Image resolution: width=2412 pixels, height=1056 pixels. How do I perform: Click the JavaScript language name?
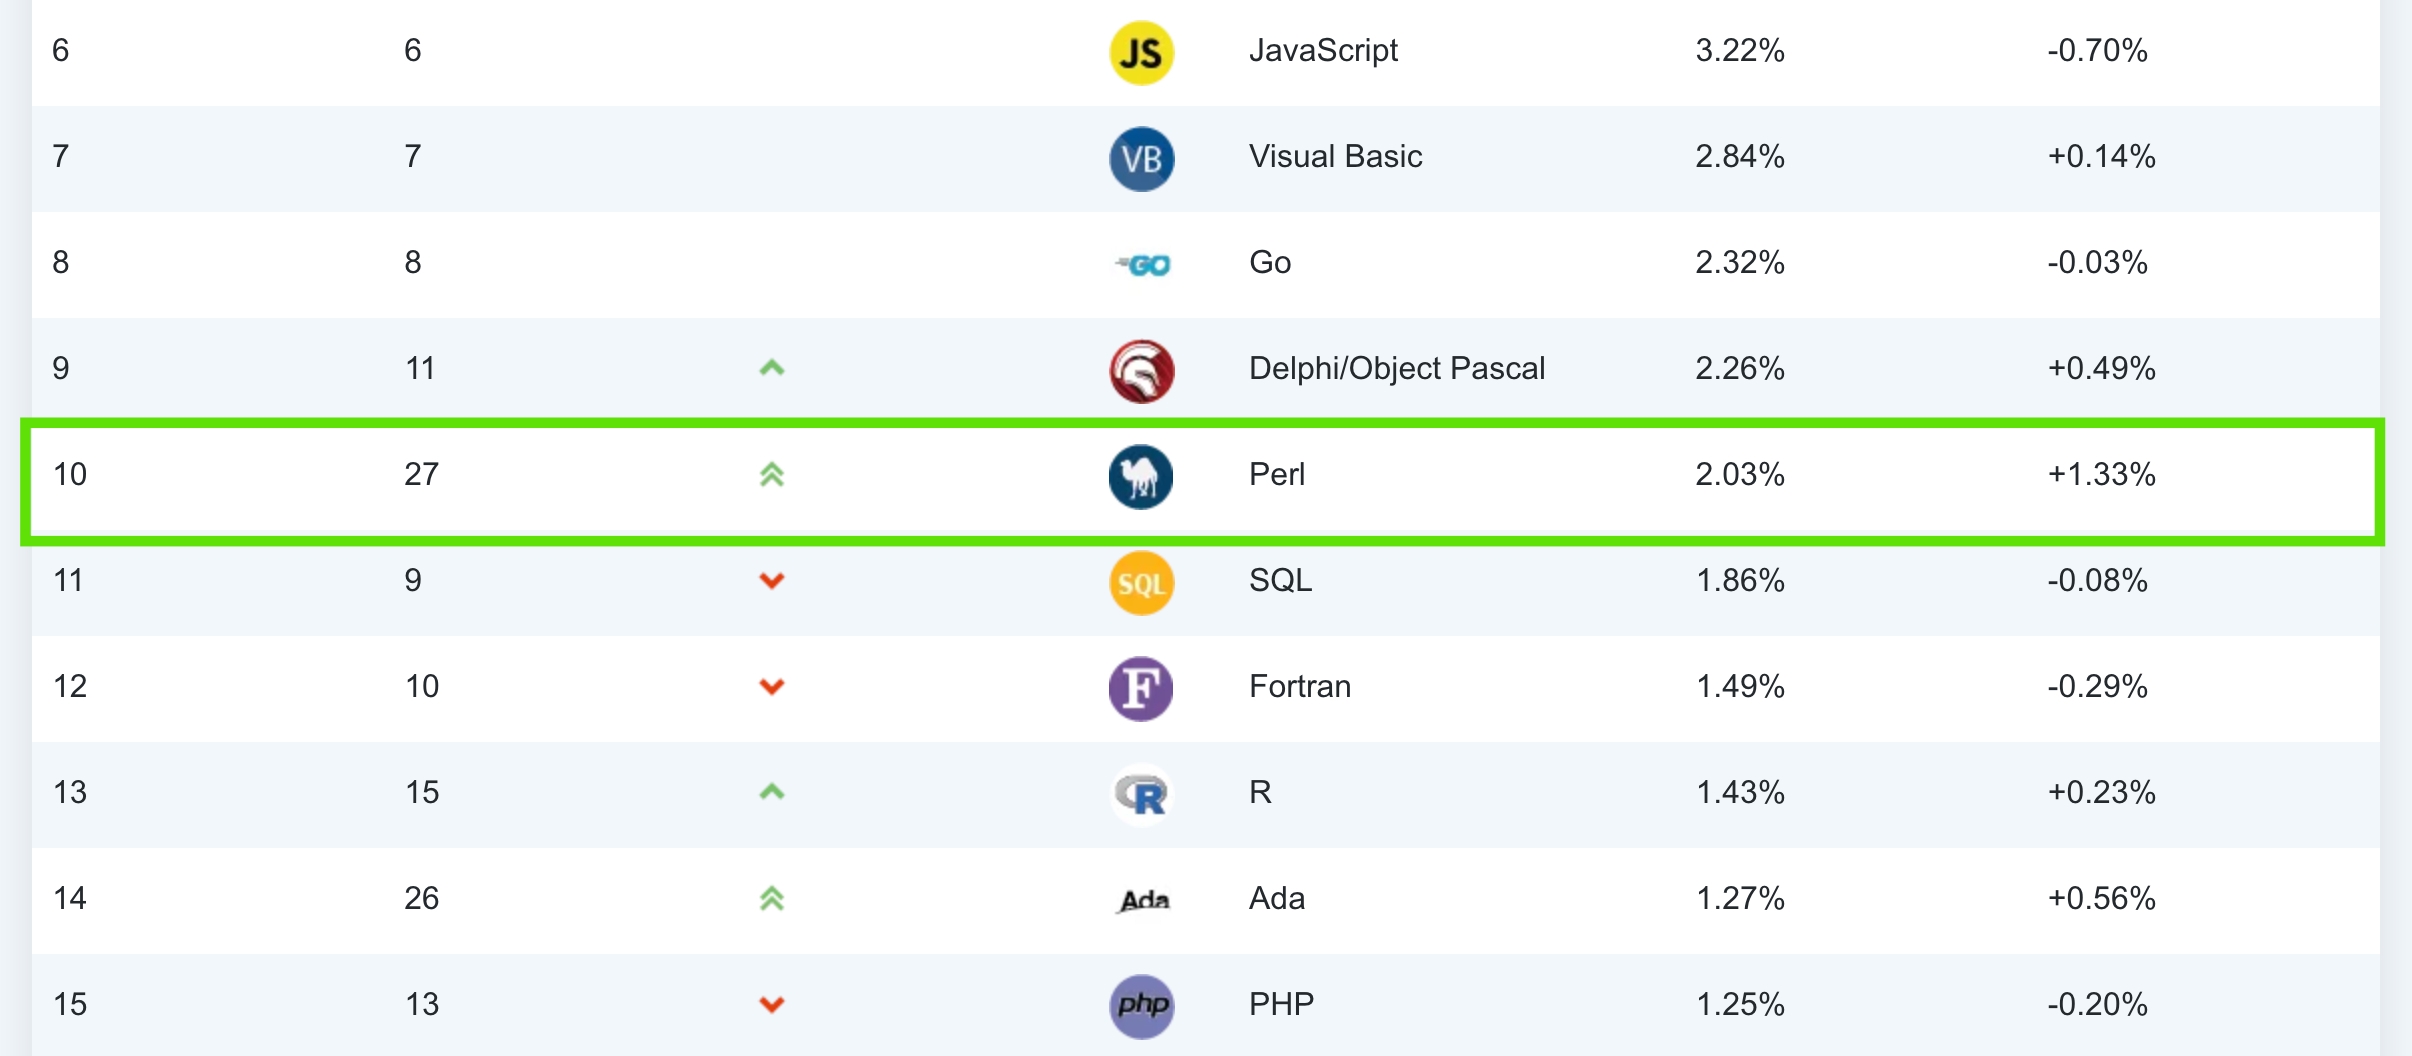[x=1323, y=50]
